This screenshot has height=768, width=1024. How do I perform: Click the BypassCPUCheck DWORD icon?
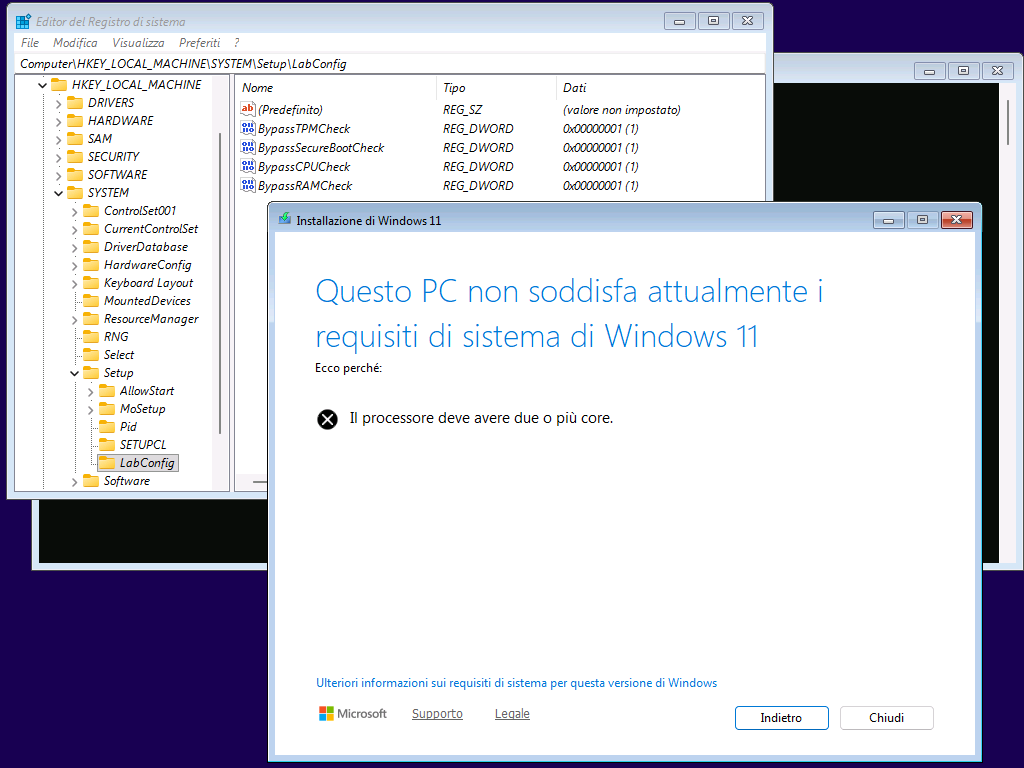point(248,167)
